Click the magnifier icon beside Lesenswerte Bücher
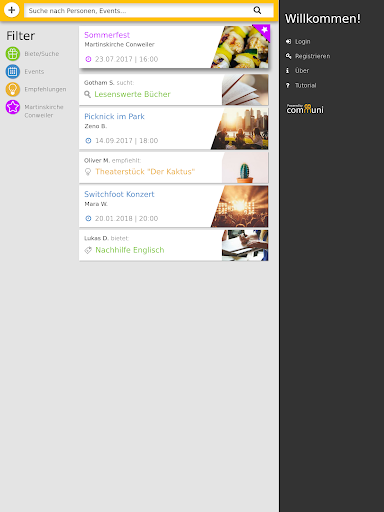This screenshot has height=512, width=384. coord(87,94)
